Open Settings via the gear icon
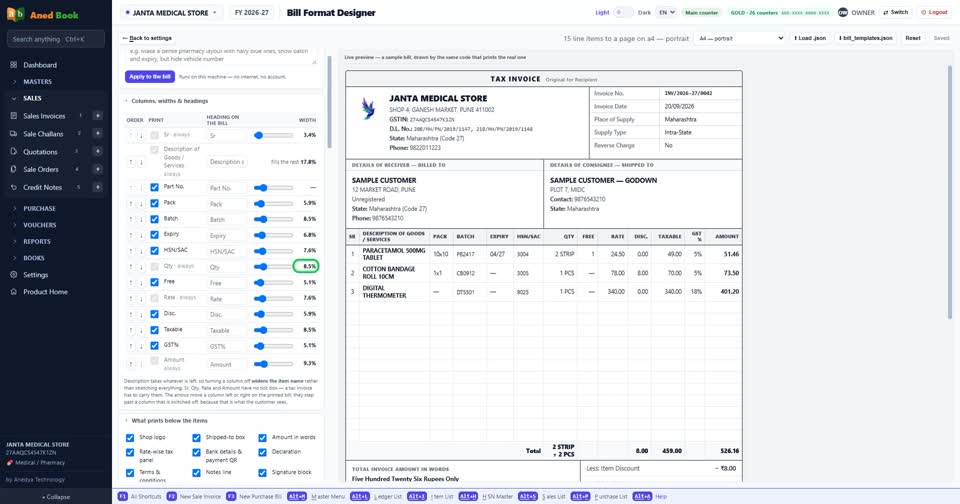The width and height of the screenshot is (960, 504). pyautogui.click(x=13, y=275)
